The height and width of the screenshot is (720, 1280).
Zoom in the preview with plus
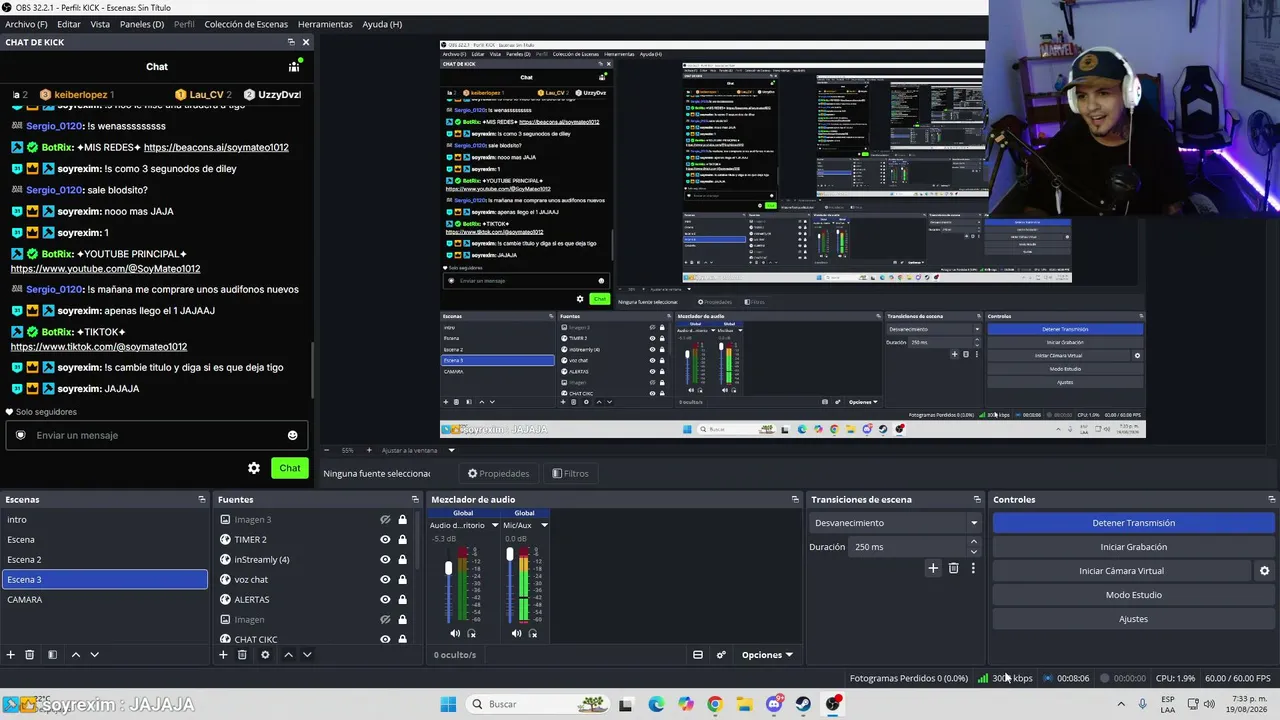369,450
